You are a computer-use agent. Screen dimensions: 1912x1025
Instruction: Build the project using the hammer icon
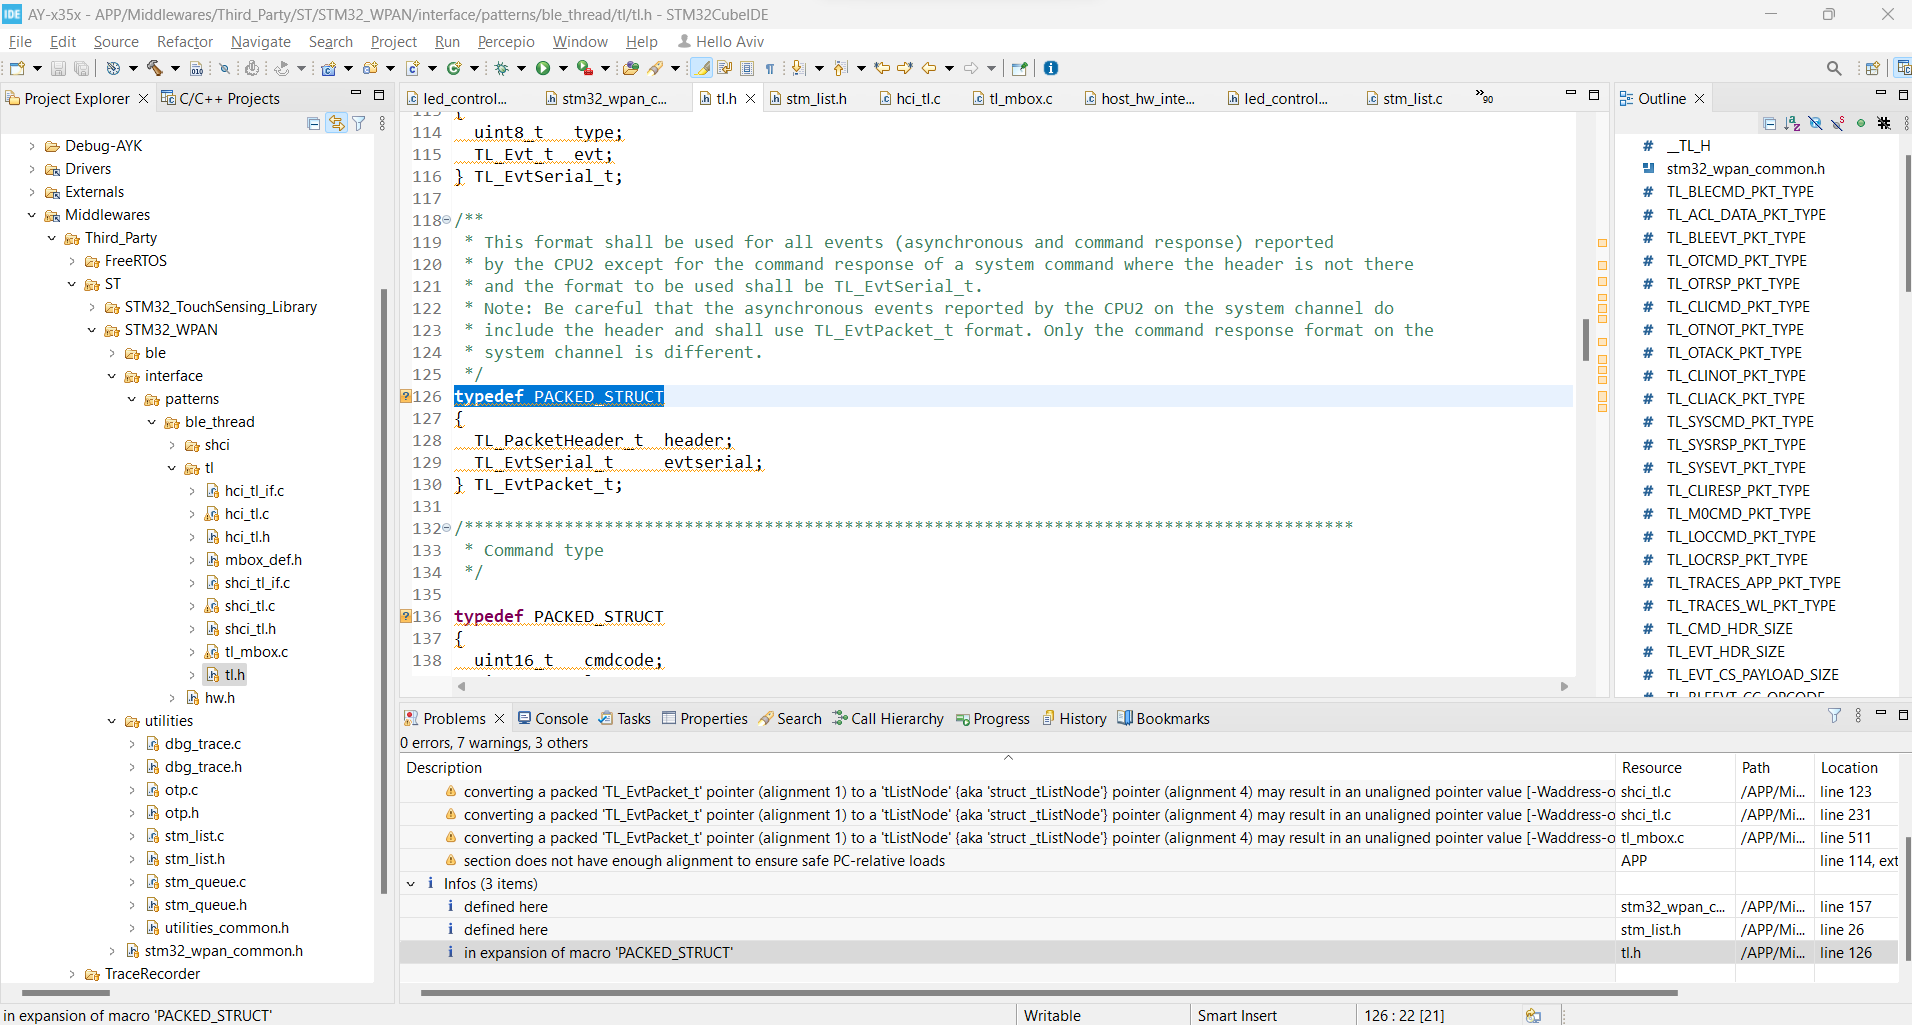[x=156, y=68]
